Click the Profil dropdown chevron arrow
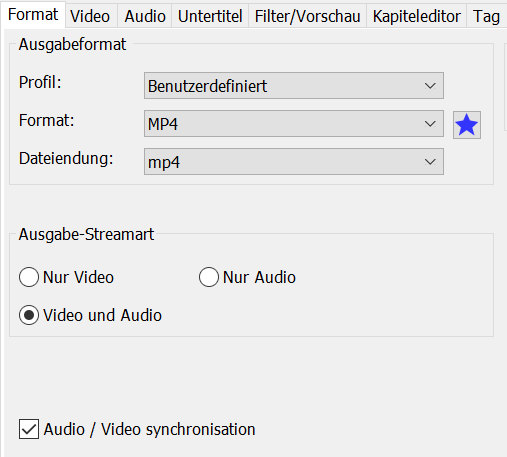 point(430,86)
